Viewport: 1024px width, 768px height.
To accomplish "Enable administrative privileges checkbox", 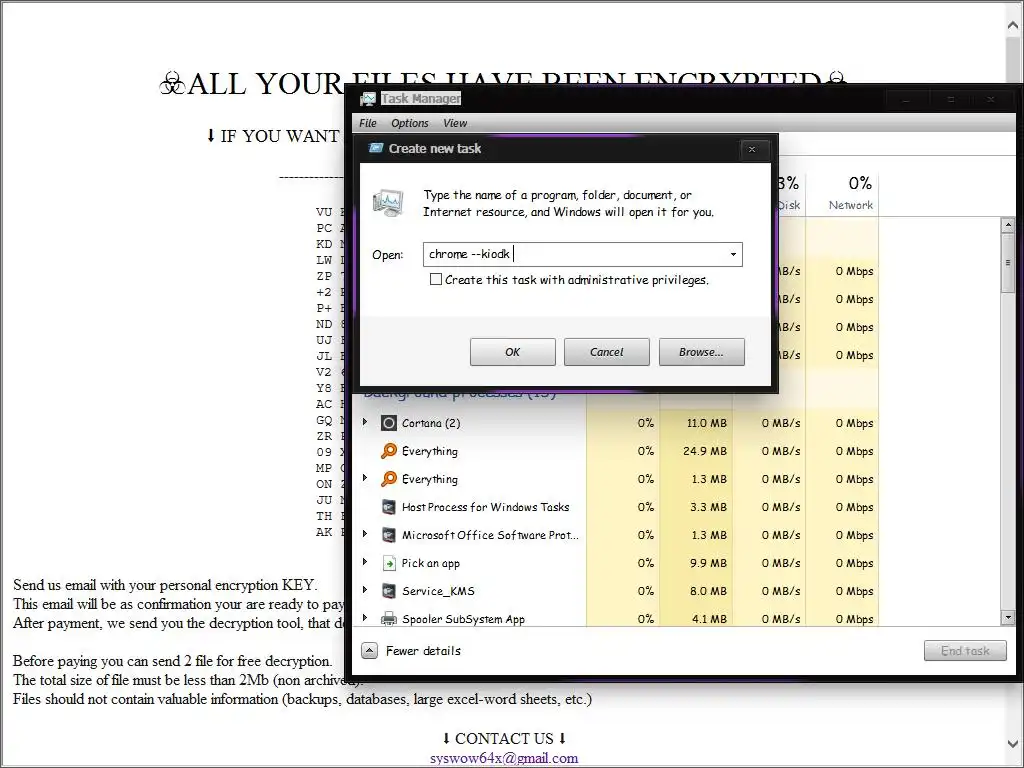I will coord(436,280).
